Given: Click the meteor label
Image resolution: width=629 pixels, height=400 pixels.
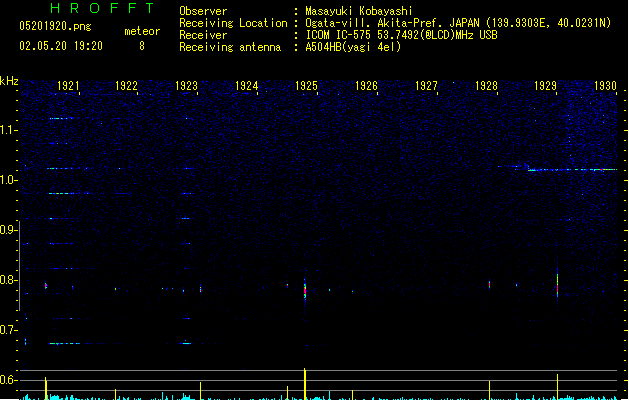Looking at the screenshot, I should (x=142, y=31).
